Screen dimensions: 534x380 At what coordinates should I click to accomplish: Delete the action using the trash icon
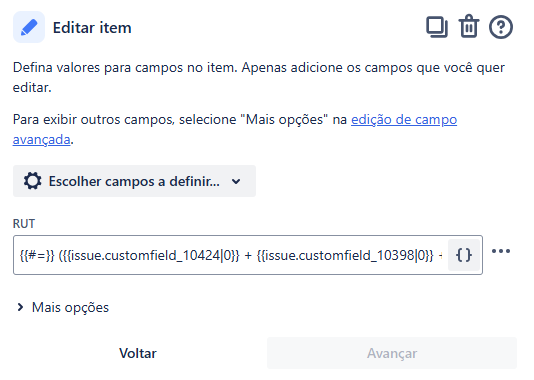(x=469, y=26)
